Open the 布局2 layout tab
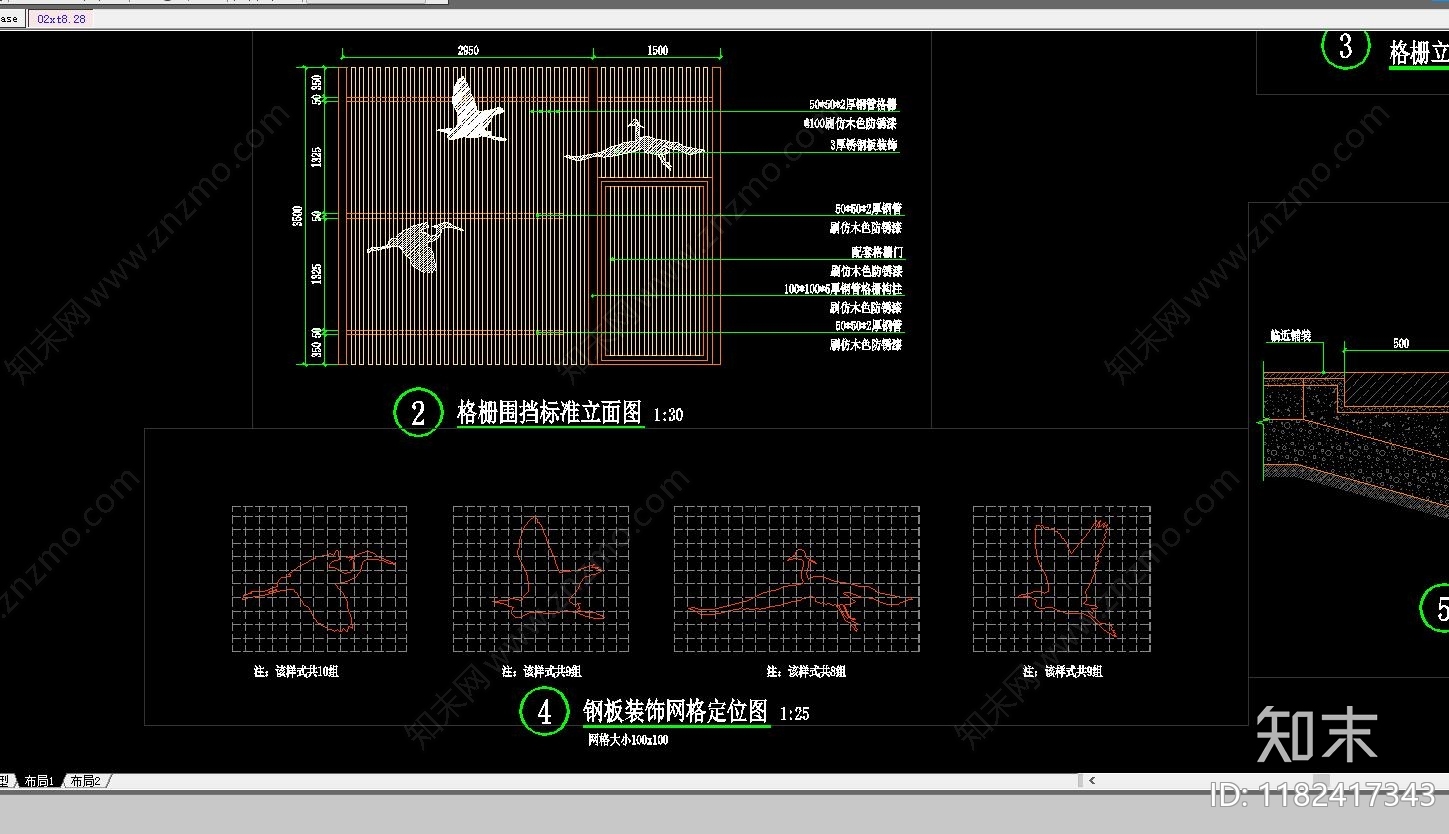This screenshot has width=1449, height=834. point(86,781)
